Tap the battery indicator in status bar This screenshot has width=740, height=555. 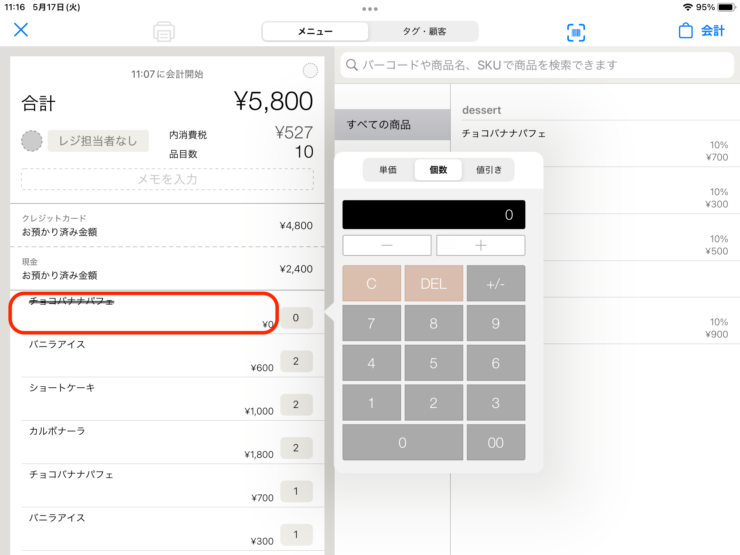(x=726, y=7)
